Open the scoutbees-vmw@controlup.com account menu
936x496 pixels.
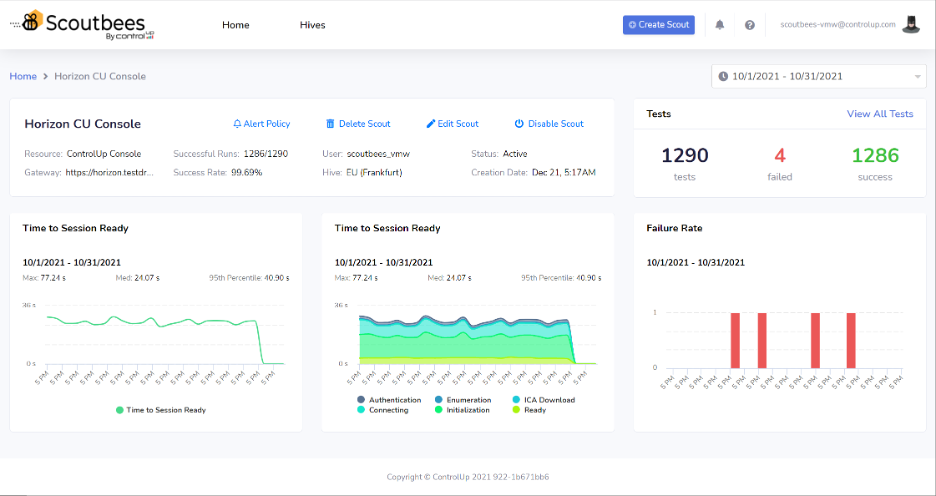click(837, 25)
